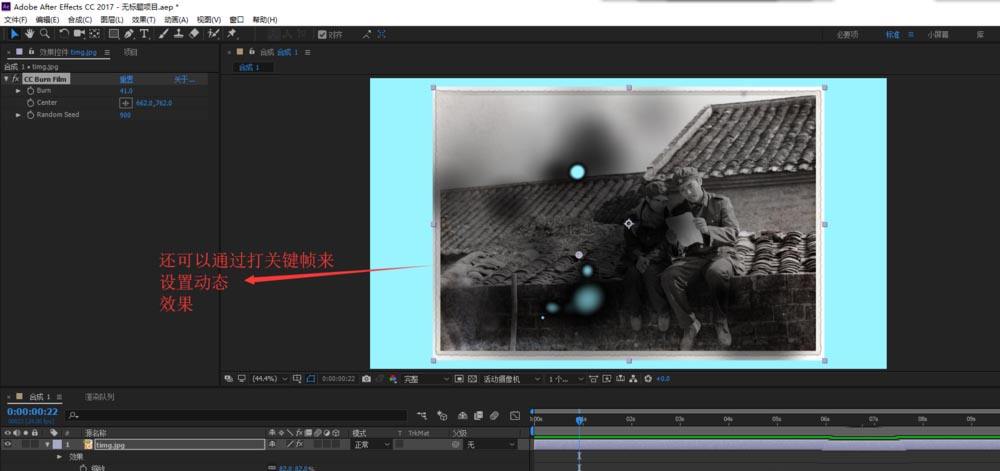Select the Pen tool

pos(129,34)
